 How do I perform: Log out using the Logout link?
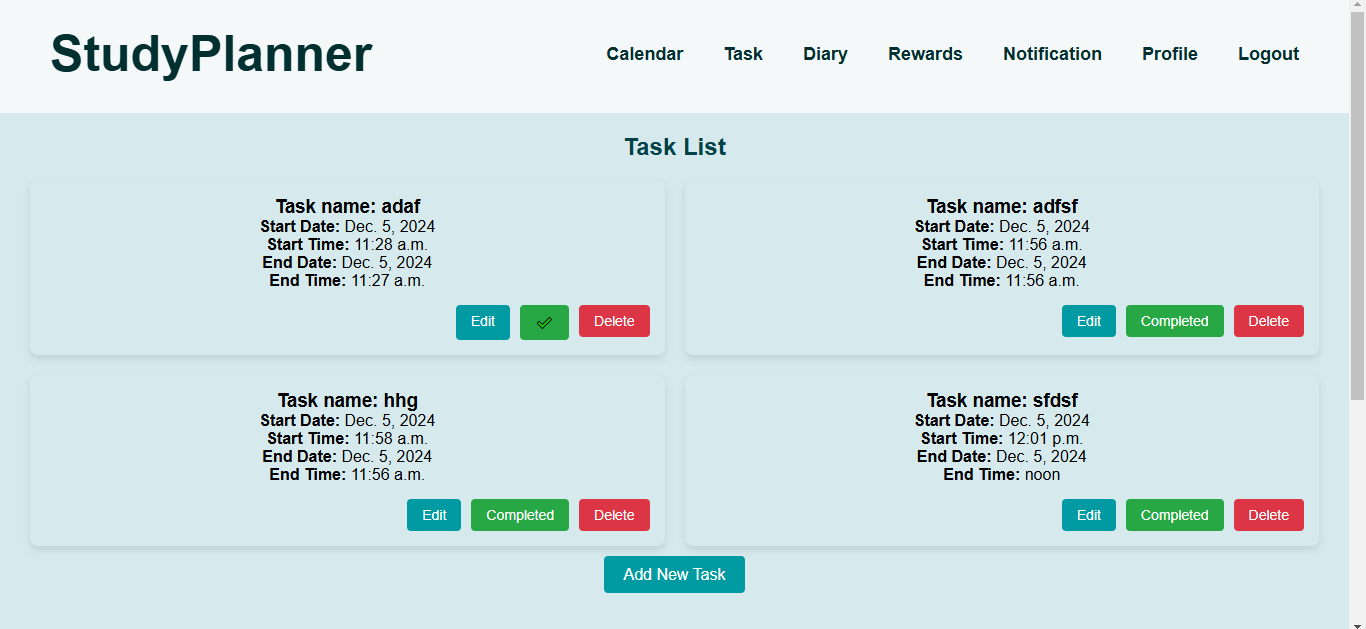click(1268, 54)
